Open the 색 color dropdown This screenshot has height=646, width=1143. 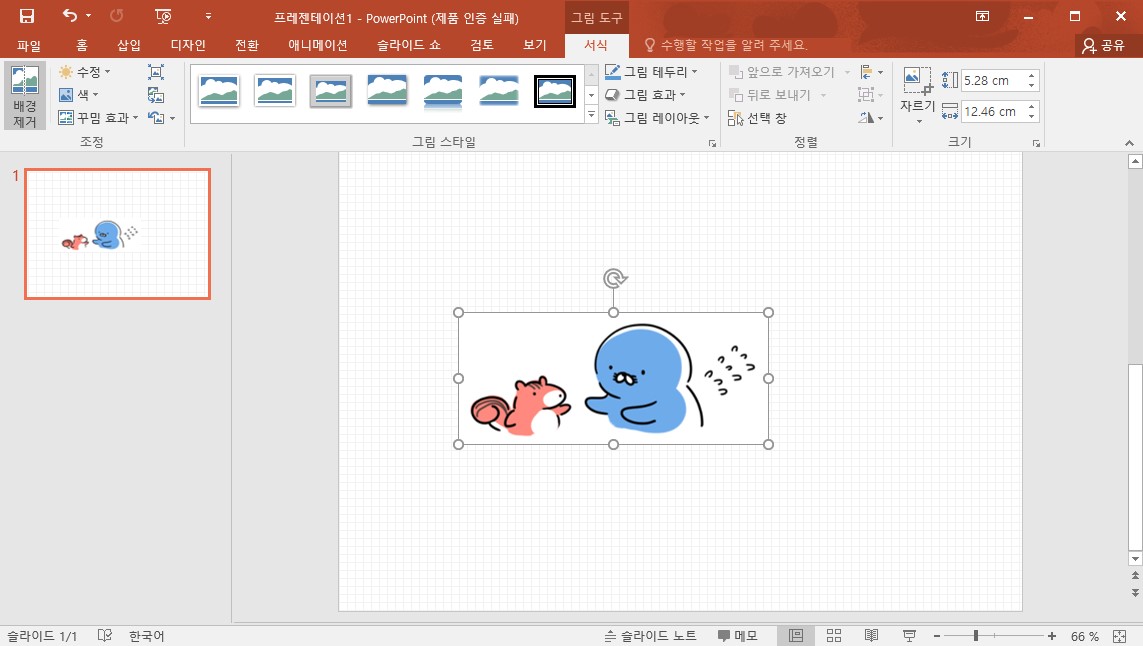tap(78, 95)
